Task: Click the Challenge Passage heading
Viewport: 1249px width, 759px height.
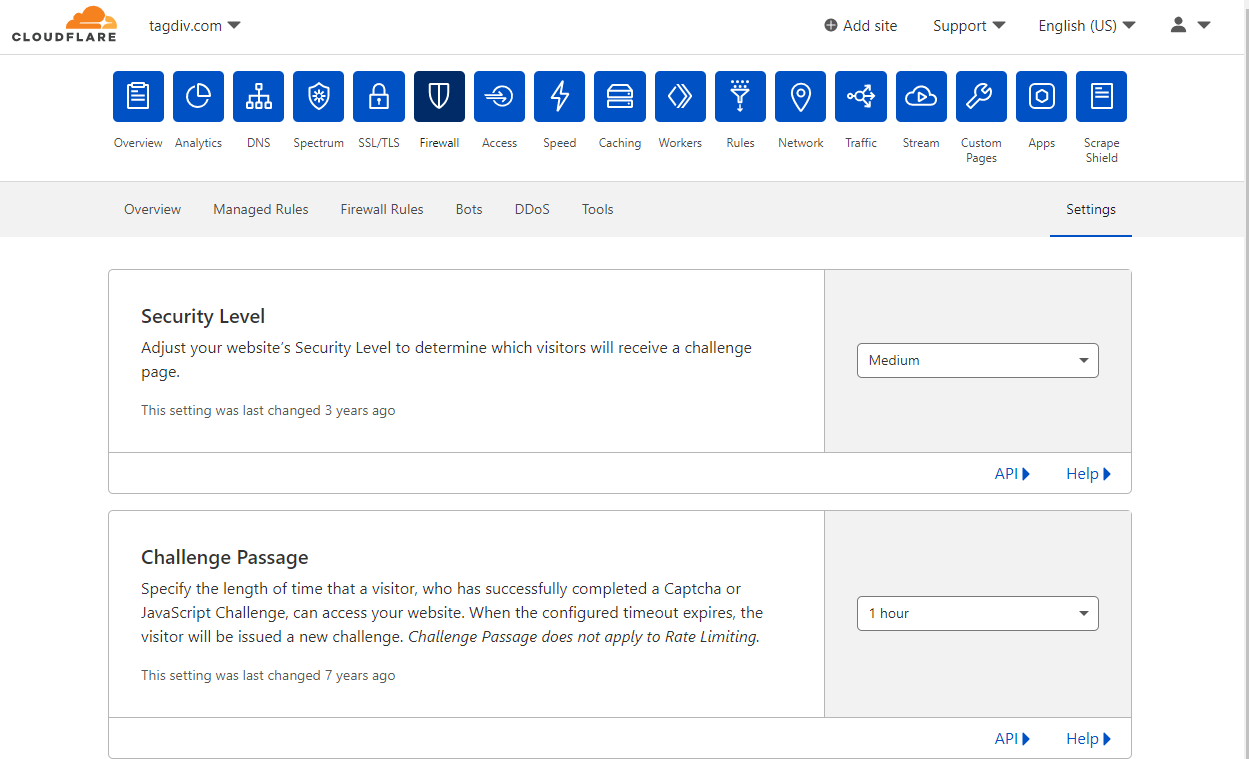Action: pyautogui.click(x=225, y=557)
